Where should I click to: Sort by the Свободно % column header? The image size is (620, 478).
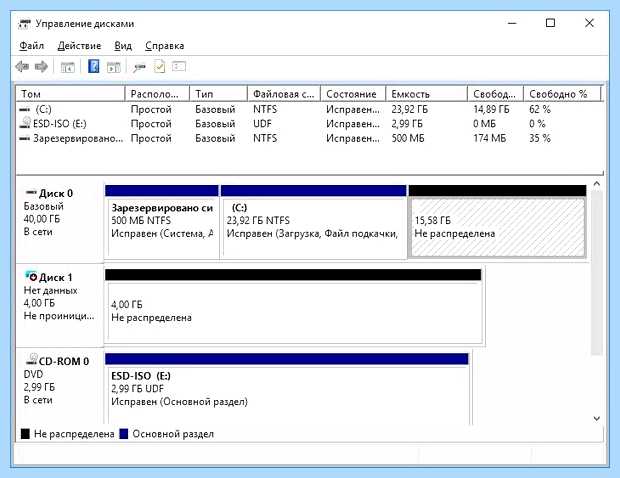pos(562,94)
